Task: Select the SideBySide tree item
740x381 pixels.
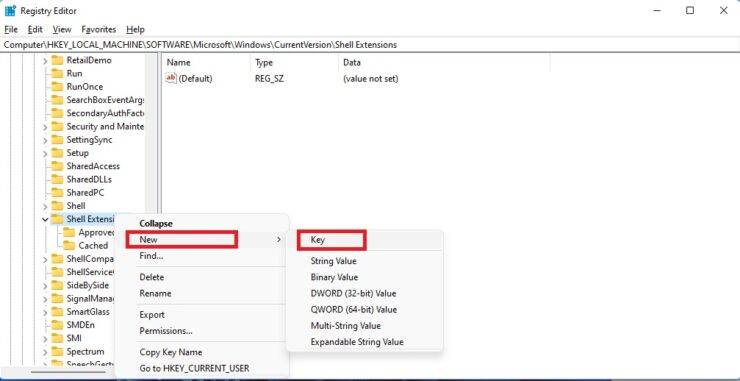Action: click(87, 285)
